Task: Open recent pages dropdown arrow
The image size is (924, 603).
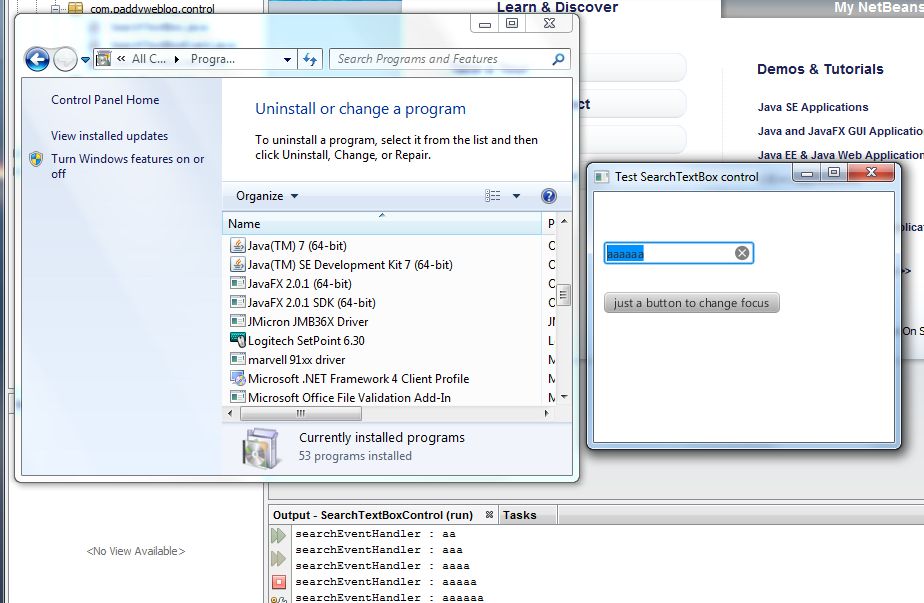Action: pyautogui.click(x=85, y=60)
